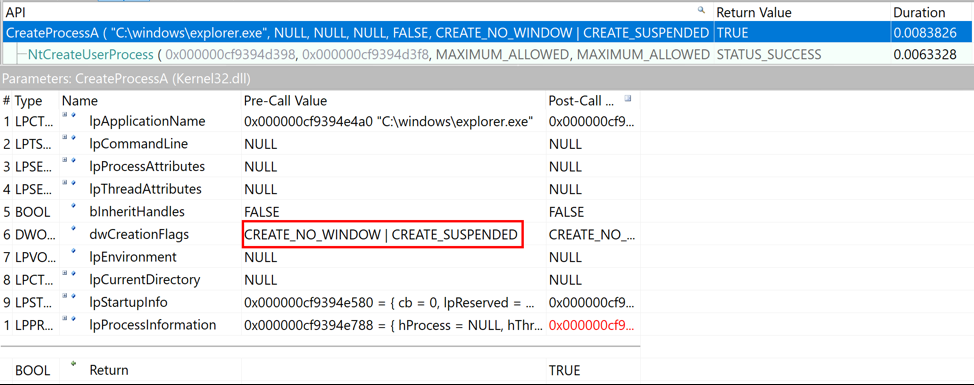Click the NULL pre-call value of lpEnvironment

(x=260, y=257)
